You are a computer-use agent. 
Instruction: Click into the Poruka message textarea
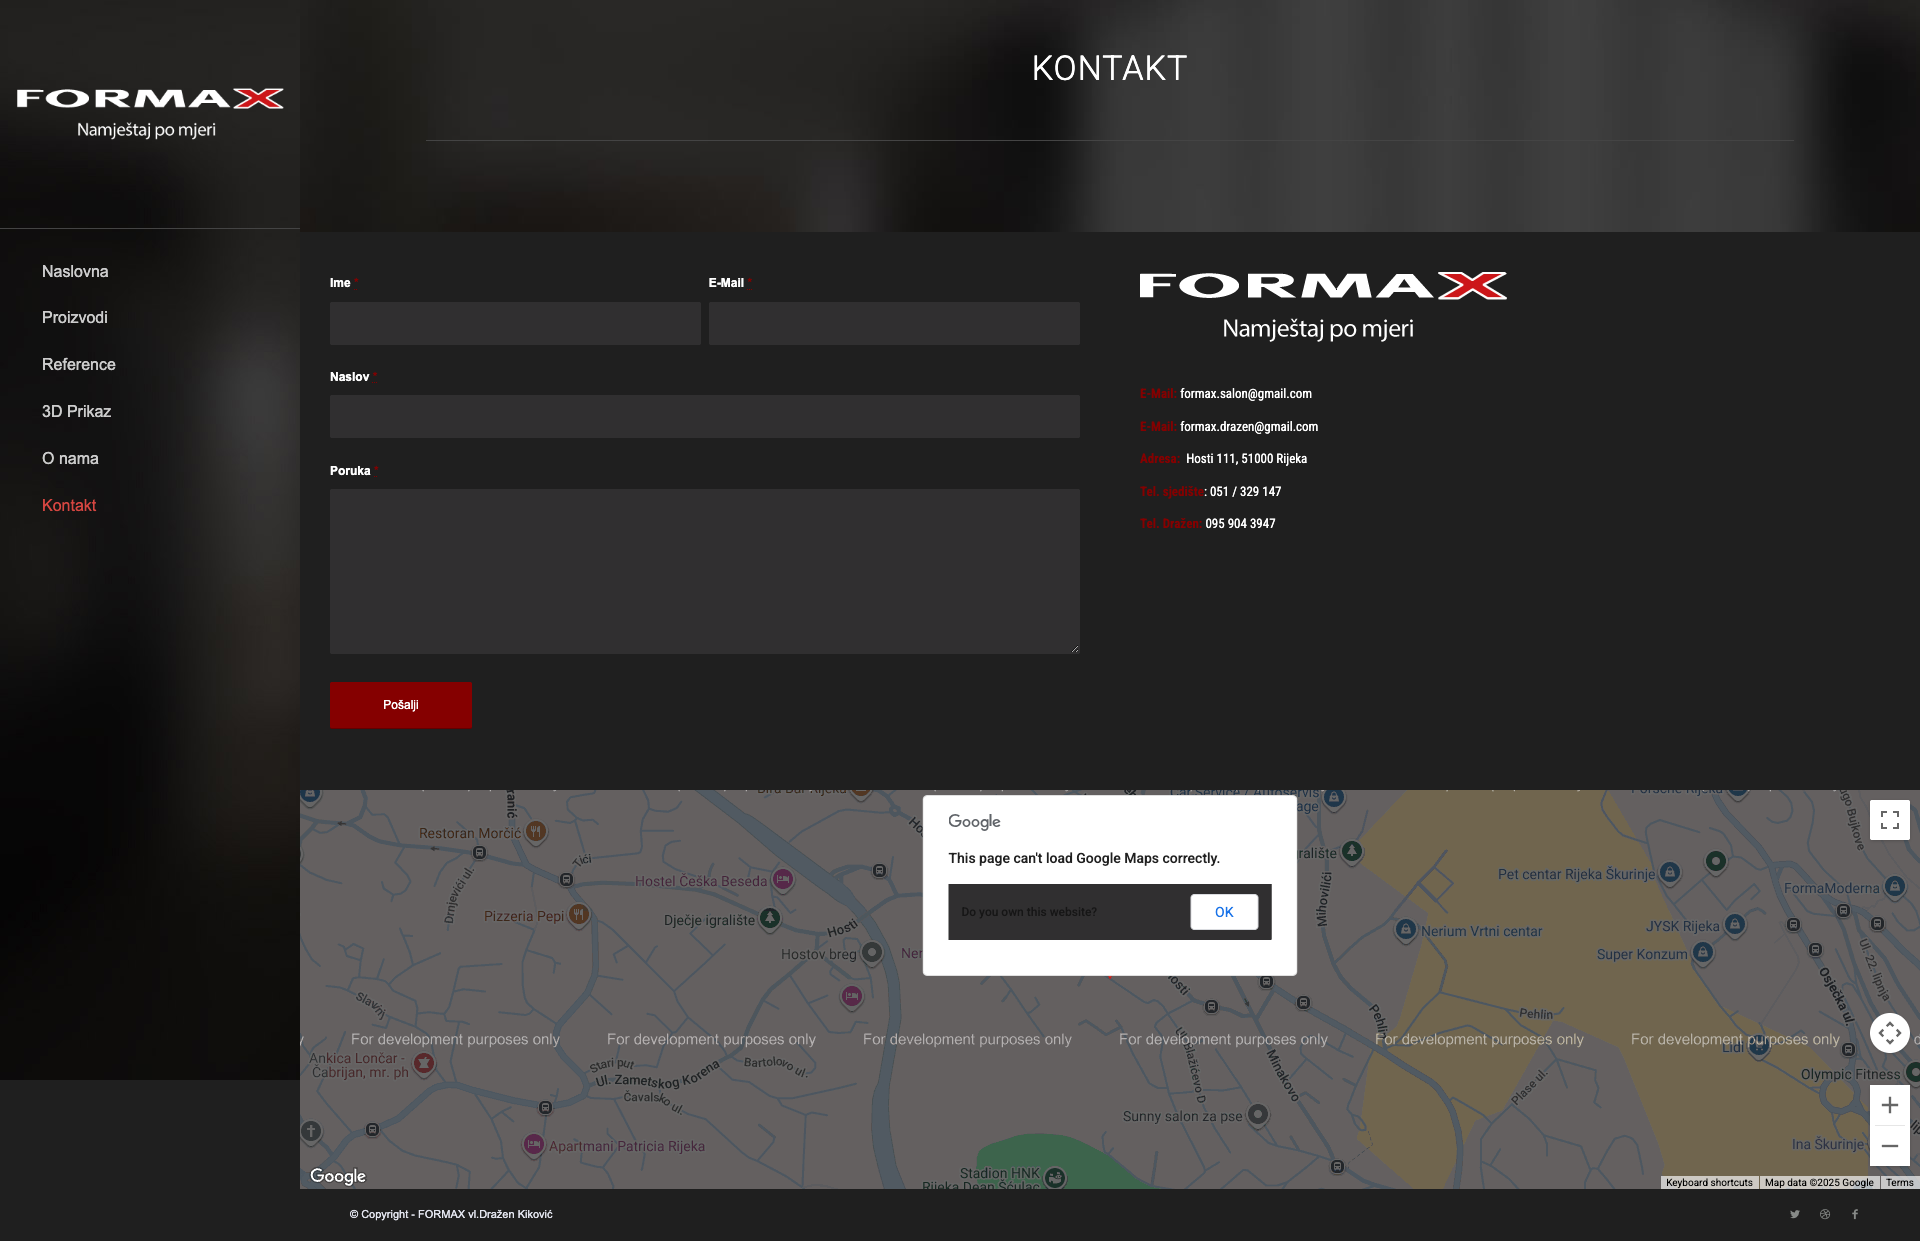(x=704, y=571)
